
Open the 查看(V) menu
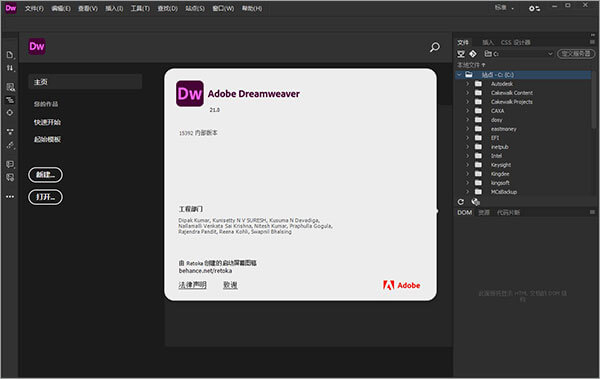[x=88, y=8]
